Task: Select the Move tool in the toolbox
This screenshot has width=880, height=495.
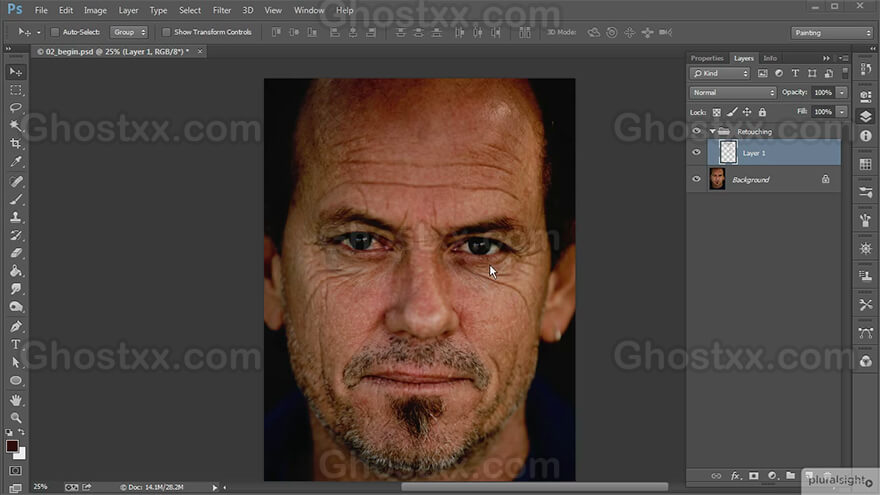Action: coord(16,71)
